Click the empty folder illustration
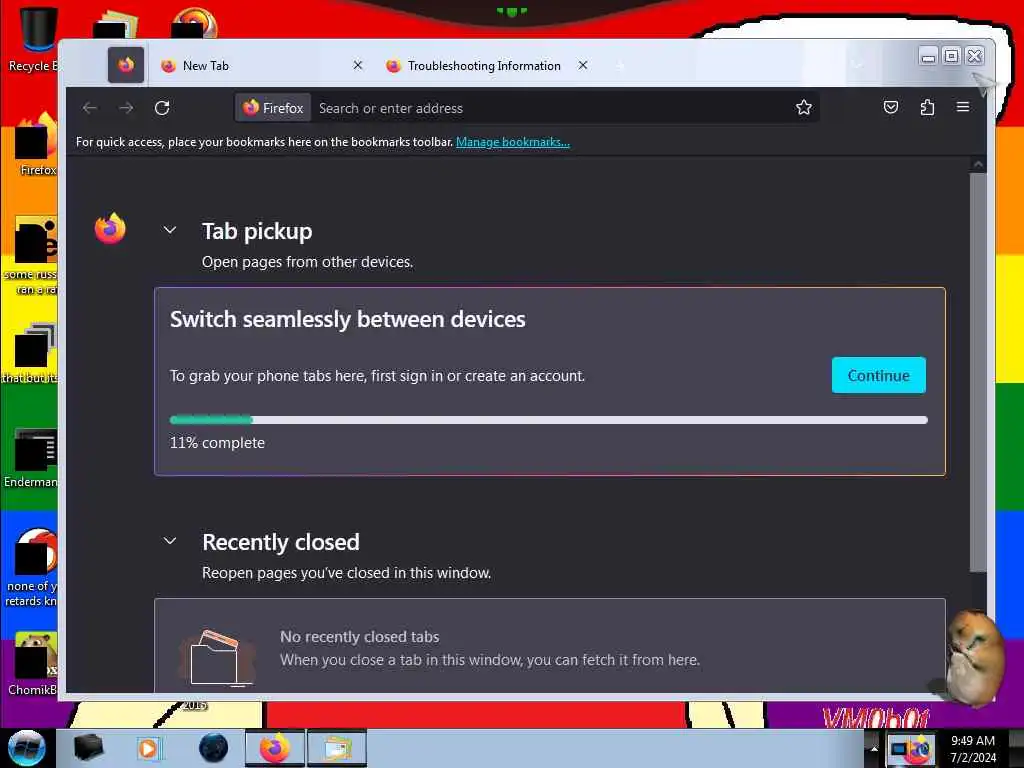The width and height of the screenshot is (1024, 768). click(217, 658)
